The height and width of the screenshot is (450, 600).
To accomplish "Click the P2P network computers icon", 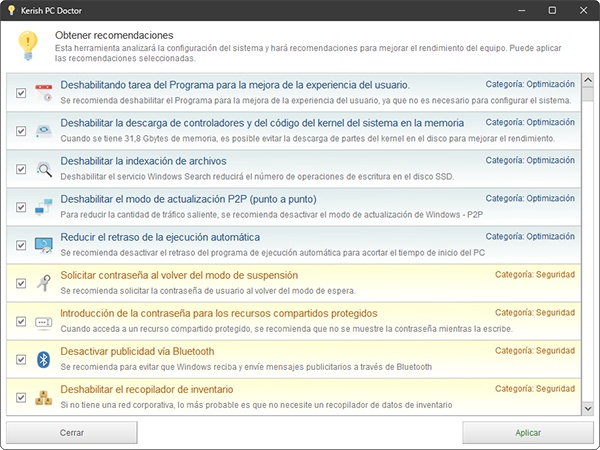I will pyautogui.click(x=44, y=207).
